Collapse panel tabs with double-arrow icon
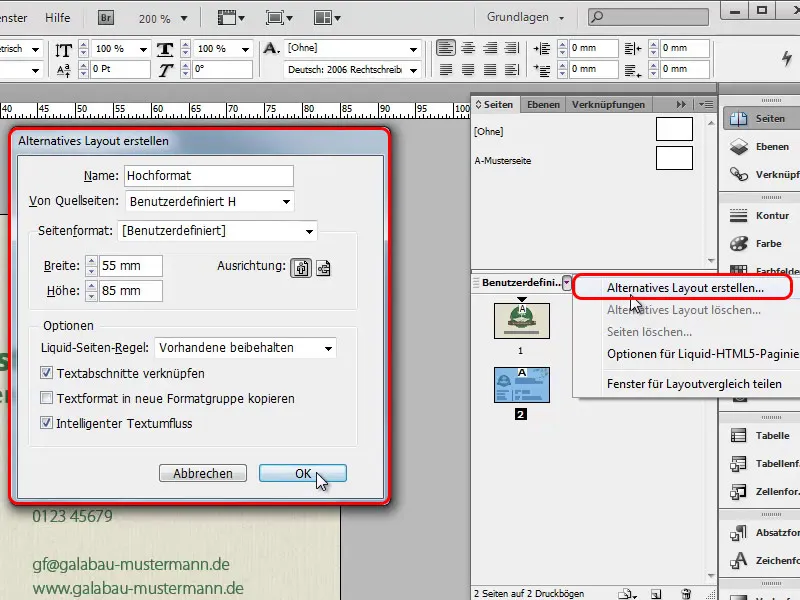 tap(681, 105)
